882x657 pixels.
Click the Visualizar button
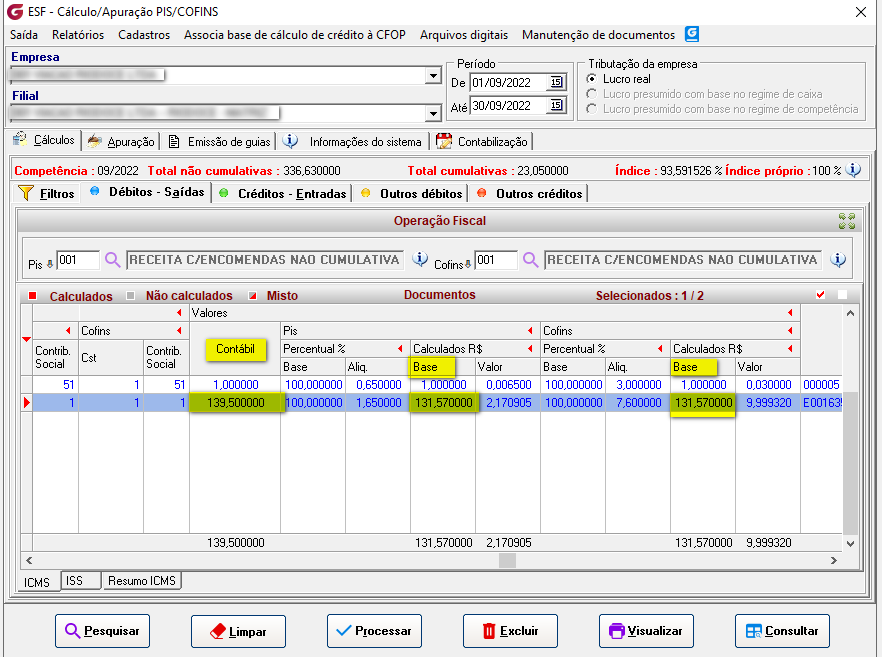[646, 631]
